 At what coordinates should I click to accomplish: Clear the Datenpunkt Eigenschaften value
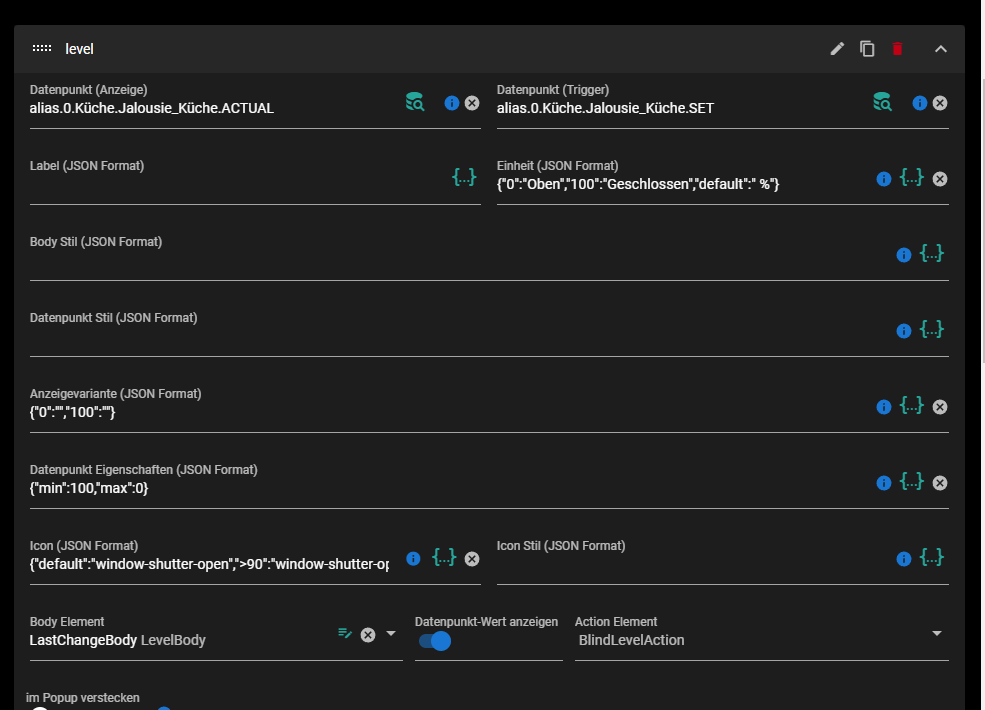click(x=940, y=483)
